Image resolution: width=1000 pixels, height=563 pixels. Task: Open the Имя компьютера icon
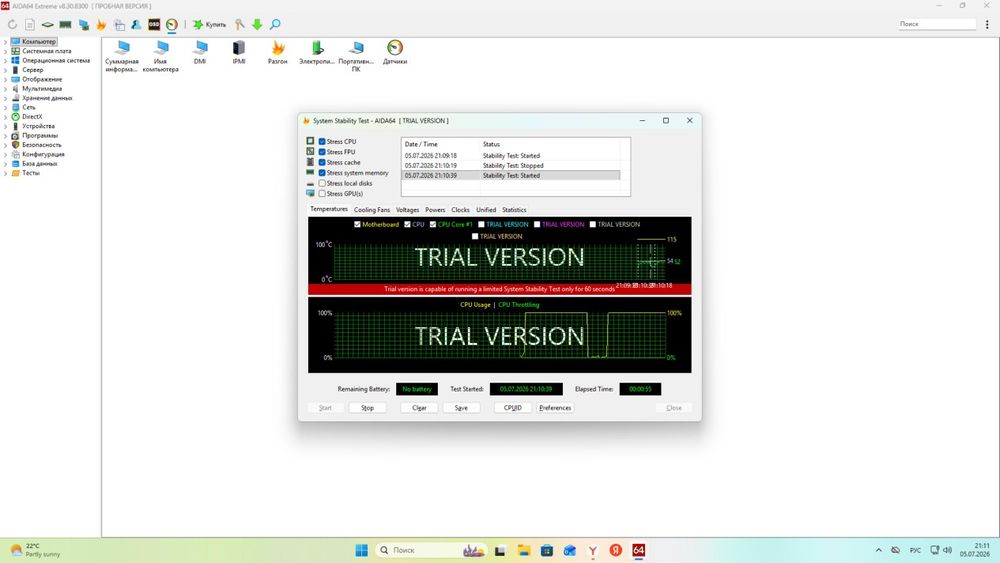click(x=161, y=56)
